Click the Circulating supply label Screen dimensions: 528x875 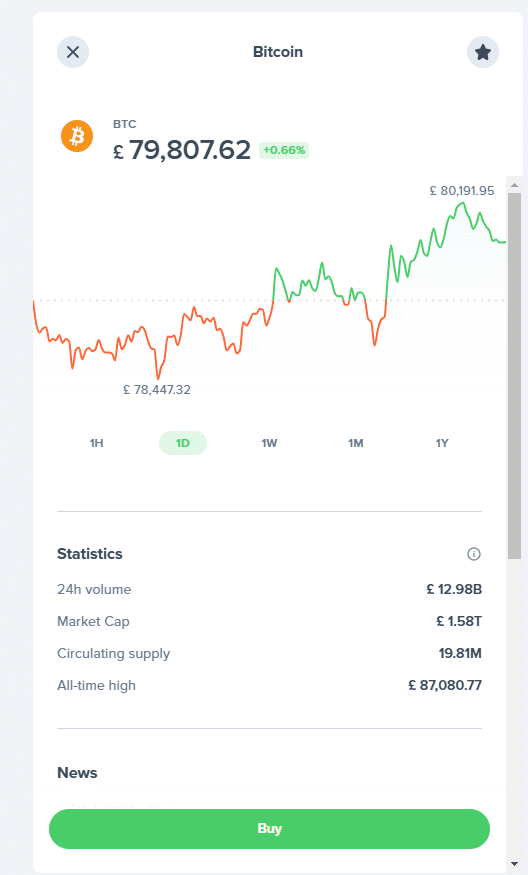coord(113,653)
